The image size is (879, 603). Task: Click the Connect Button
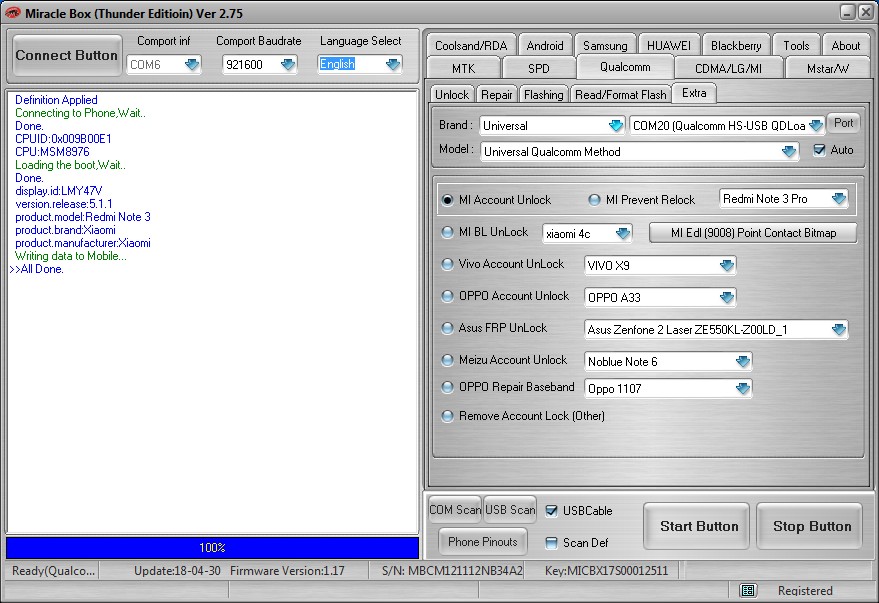pyautogui.click(x=67, y=55)
